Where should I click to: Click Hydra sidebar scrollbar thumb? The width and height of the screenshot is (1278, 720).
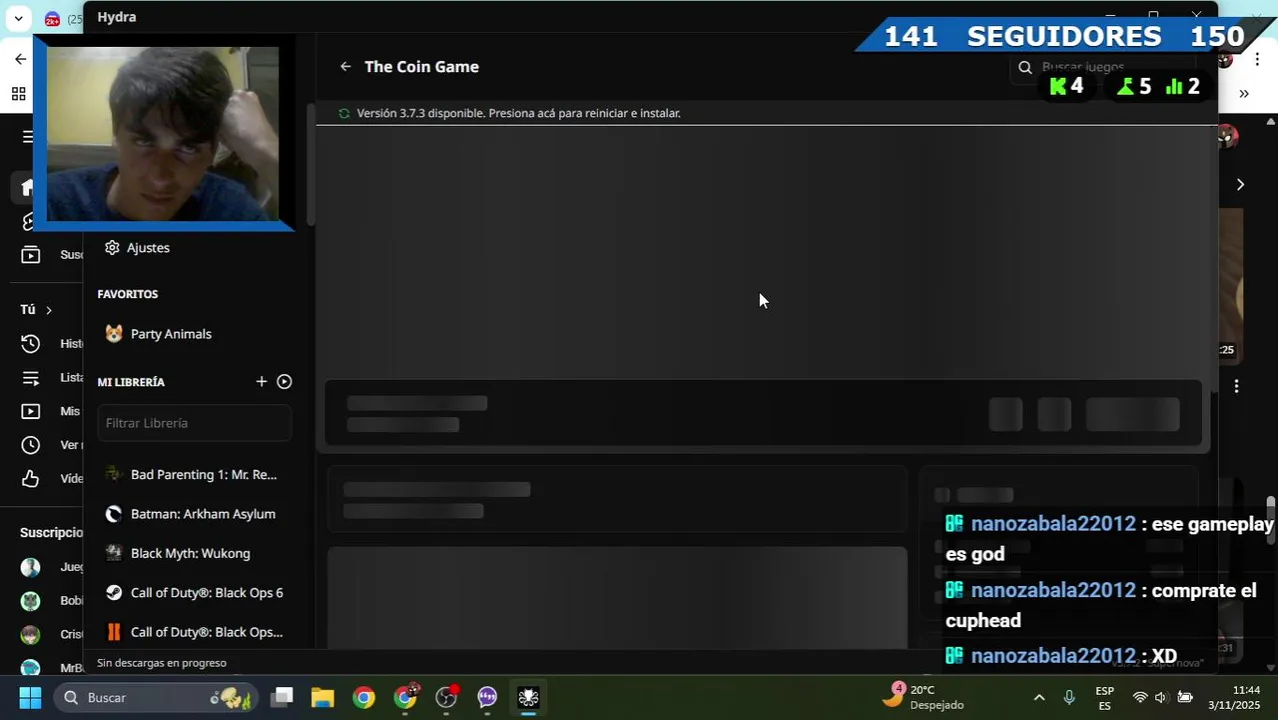(311, 165)
